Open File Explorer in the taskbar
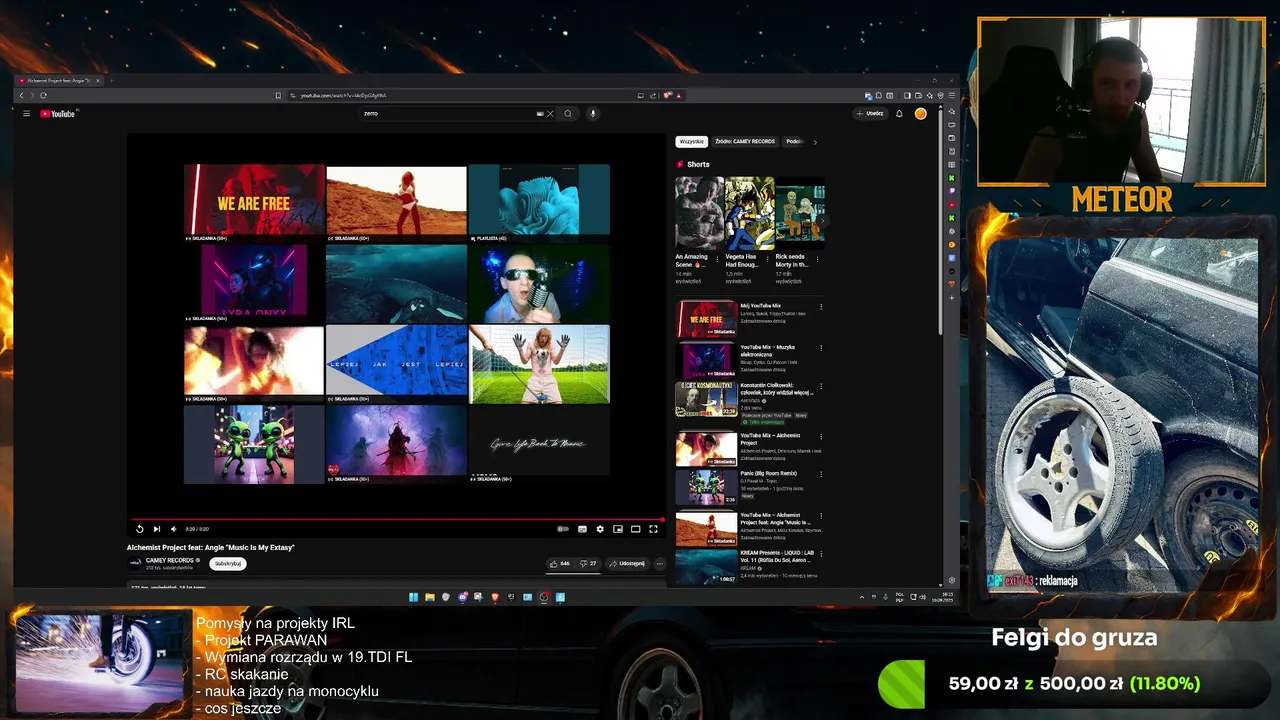The width and height of the screenshot is (1280, 720). (x=430, y=597)
